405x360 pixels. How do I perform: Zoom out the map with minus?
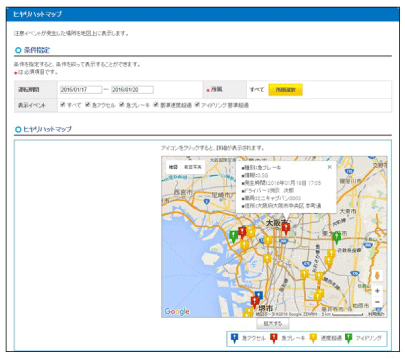377,302
